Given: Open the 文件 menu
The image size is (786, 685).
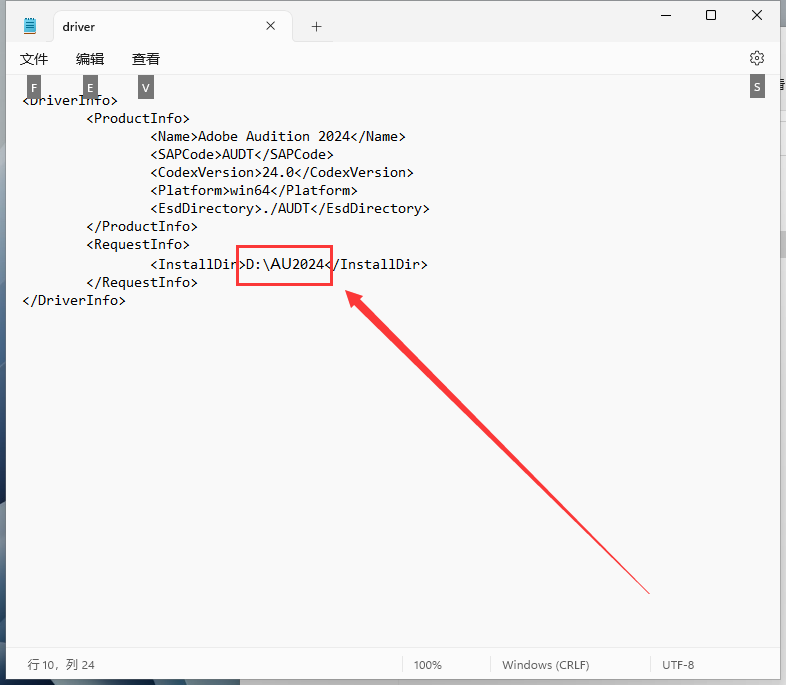Looking at the screenshot, I should (34, 59).
